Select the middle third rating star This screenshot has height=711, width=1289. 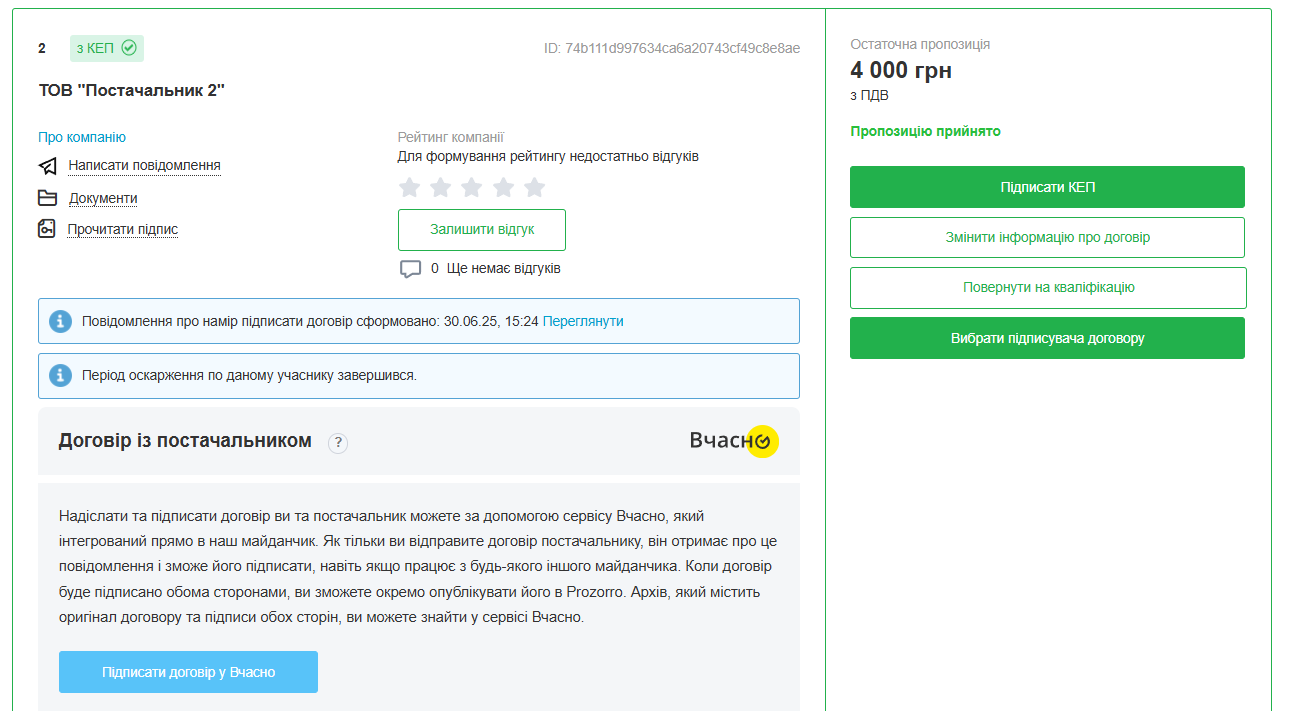point(472,187)
